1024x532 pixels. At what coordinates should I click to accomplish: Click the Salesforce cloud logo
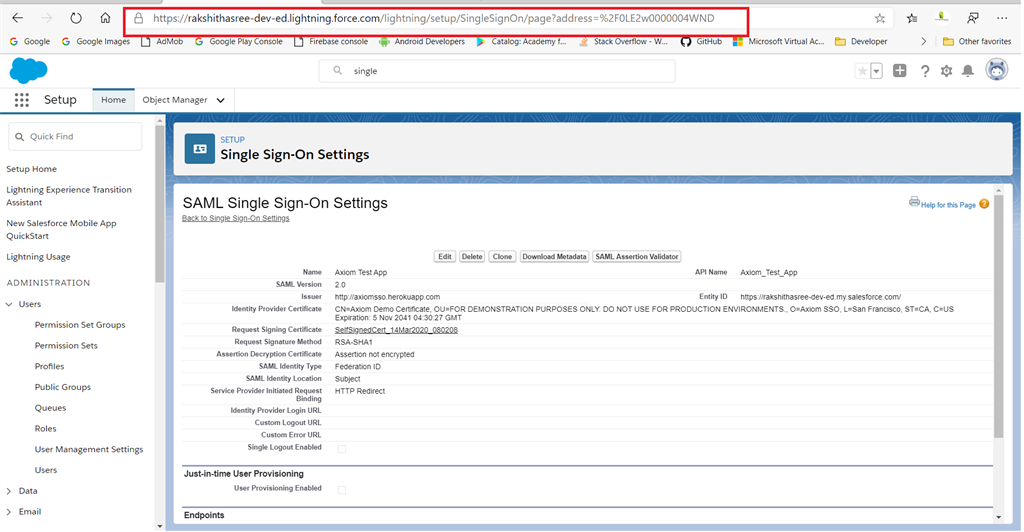[x=28, y=70]
